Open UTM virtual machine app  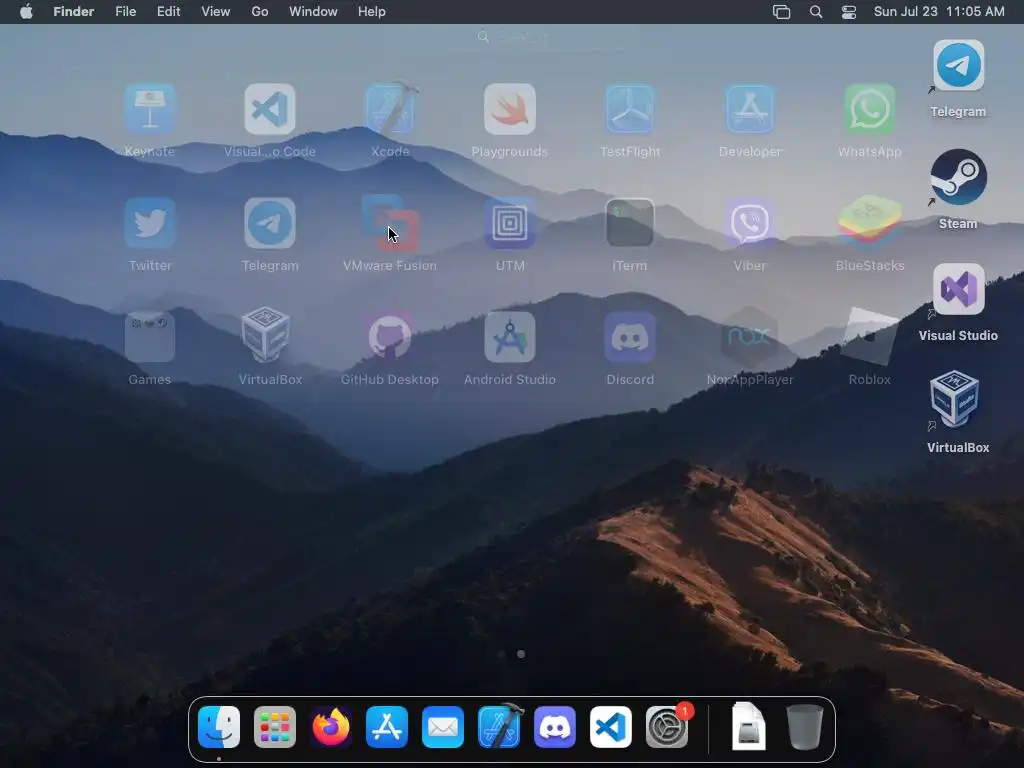pos(510,223)
